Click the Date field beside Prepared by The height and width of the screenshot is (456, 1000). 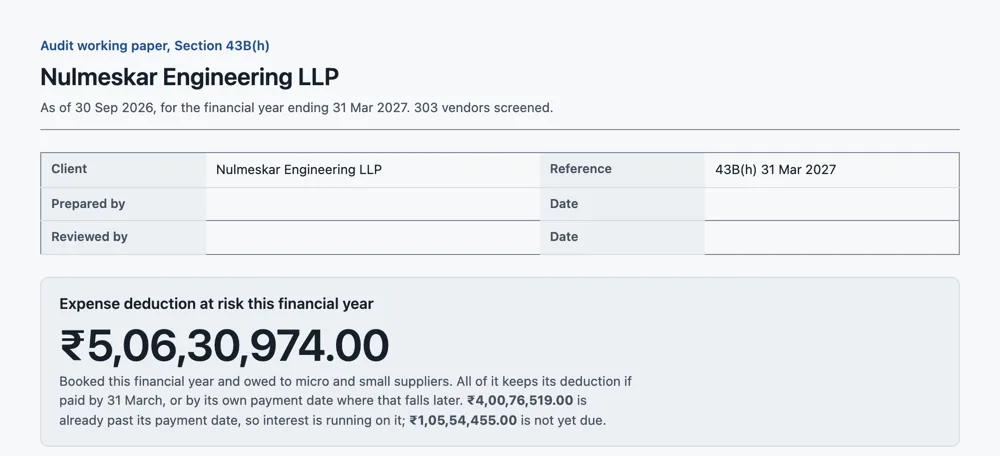coord(832,204)
